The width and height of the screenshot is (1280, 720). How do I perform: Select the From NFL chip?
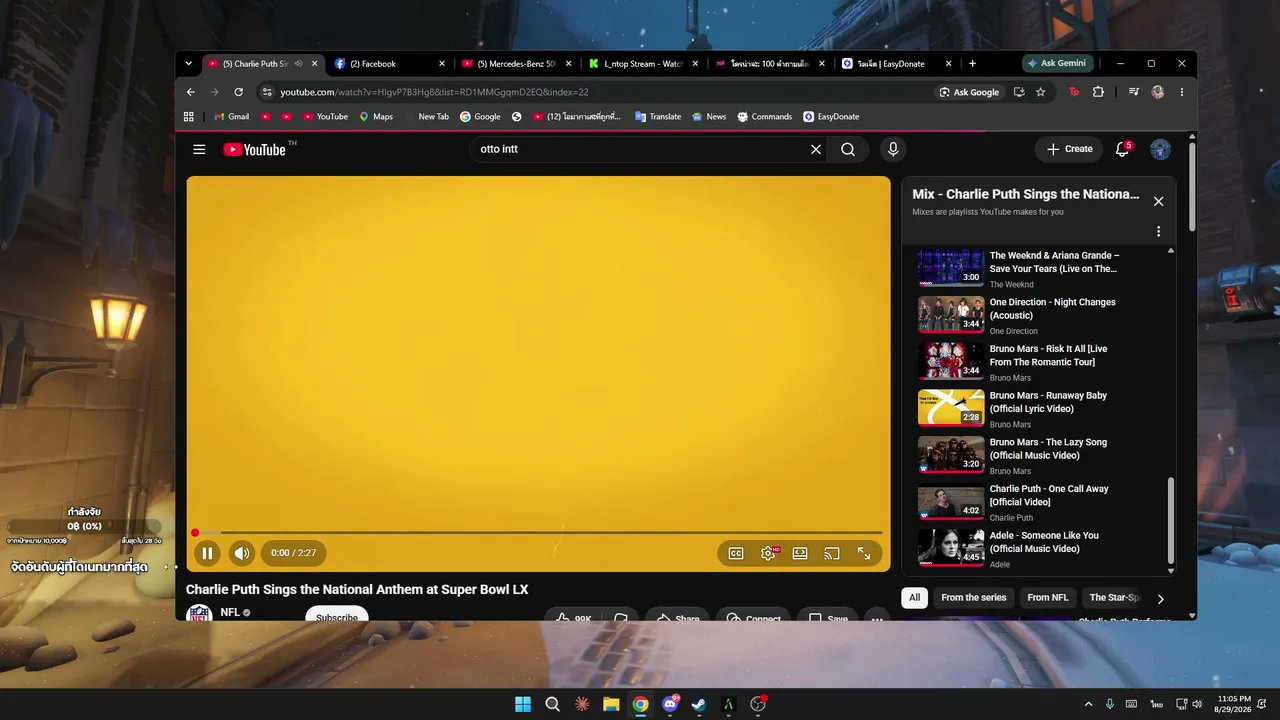point(1048,598)
